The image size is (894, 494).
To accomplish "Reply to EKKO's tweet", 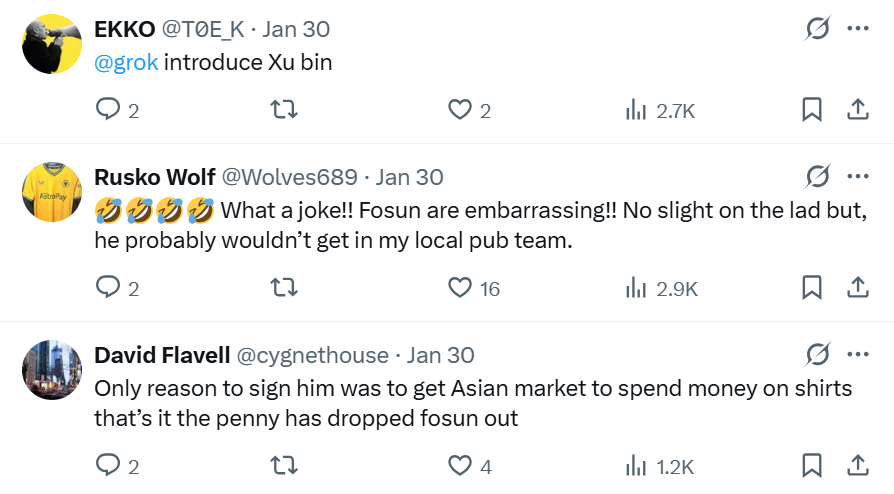I will click(108, 110).
